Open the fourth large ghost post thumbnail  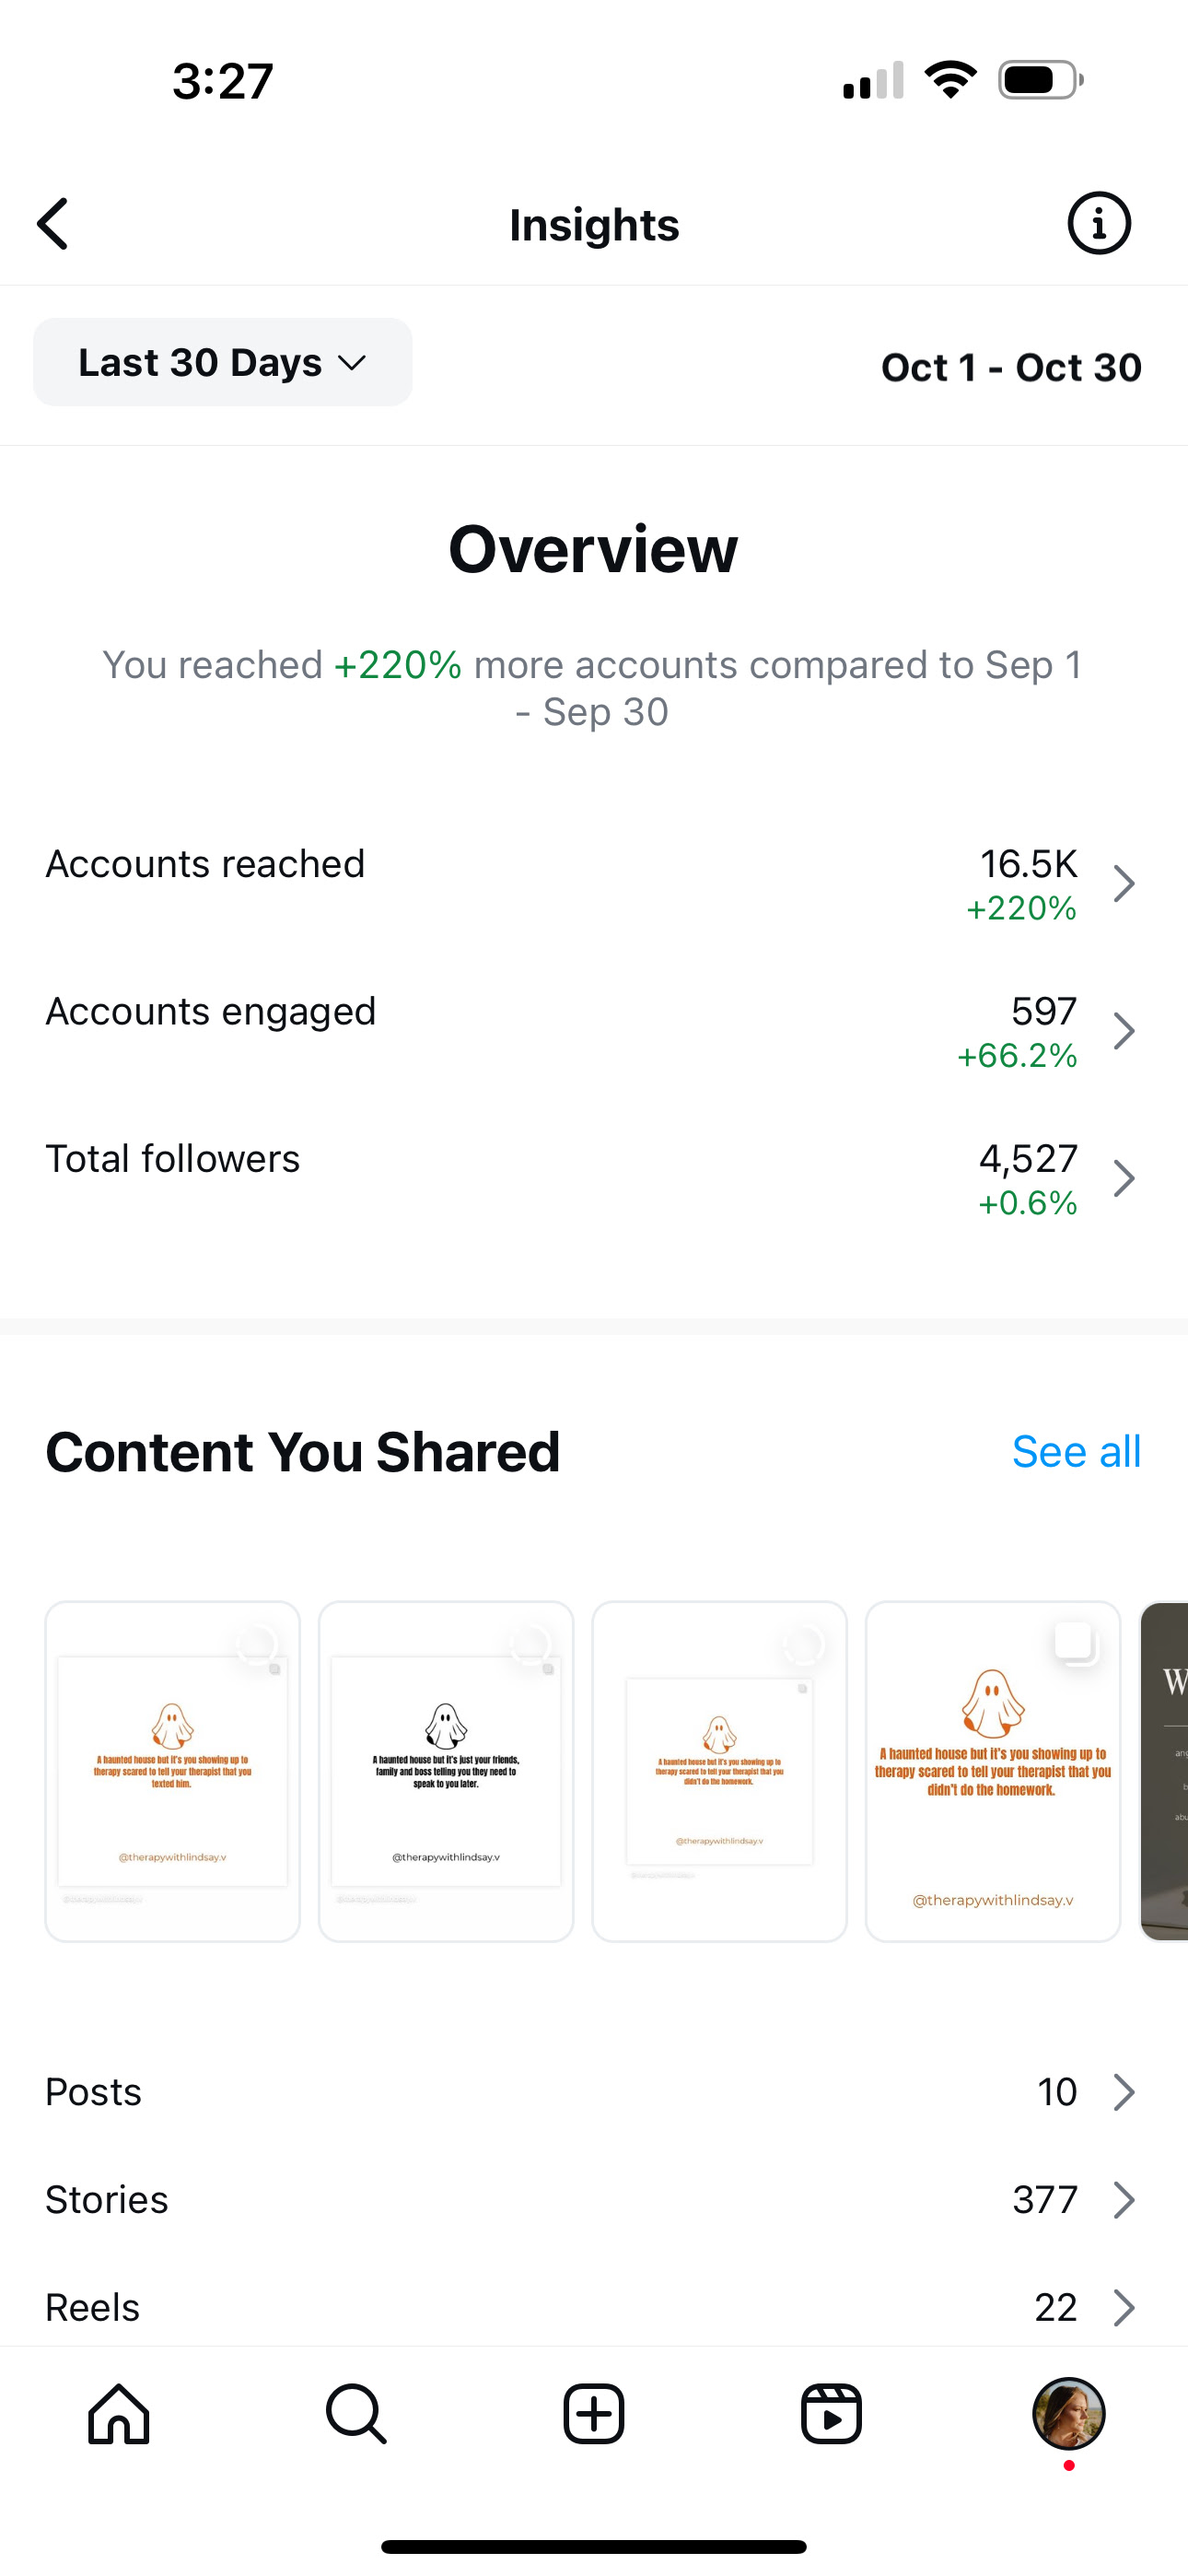992,1771
